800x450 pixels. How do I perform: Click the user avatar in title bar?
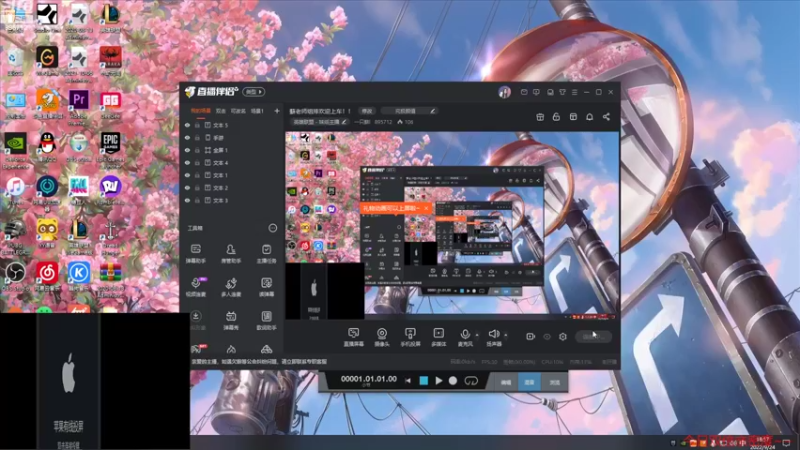tap(505, 92)
